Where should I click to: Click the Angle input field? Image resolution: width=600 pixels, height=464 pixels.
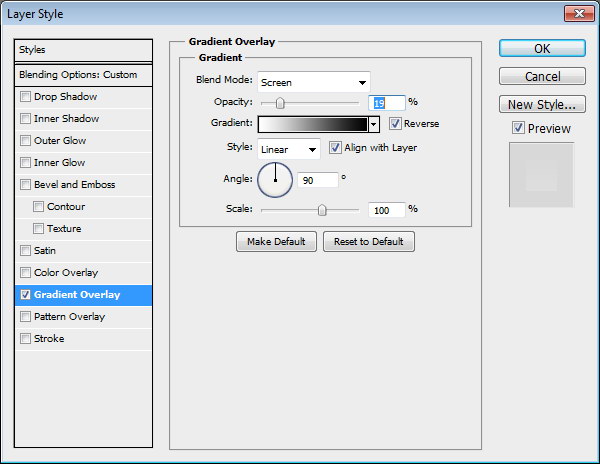[x=318, y=180]
